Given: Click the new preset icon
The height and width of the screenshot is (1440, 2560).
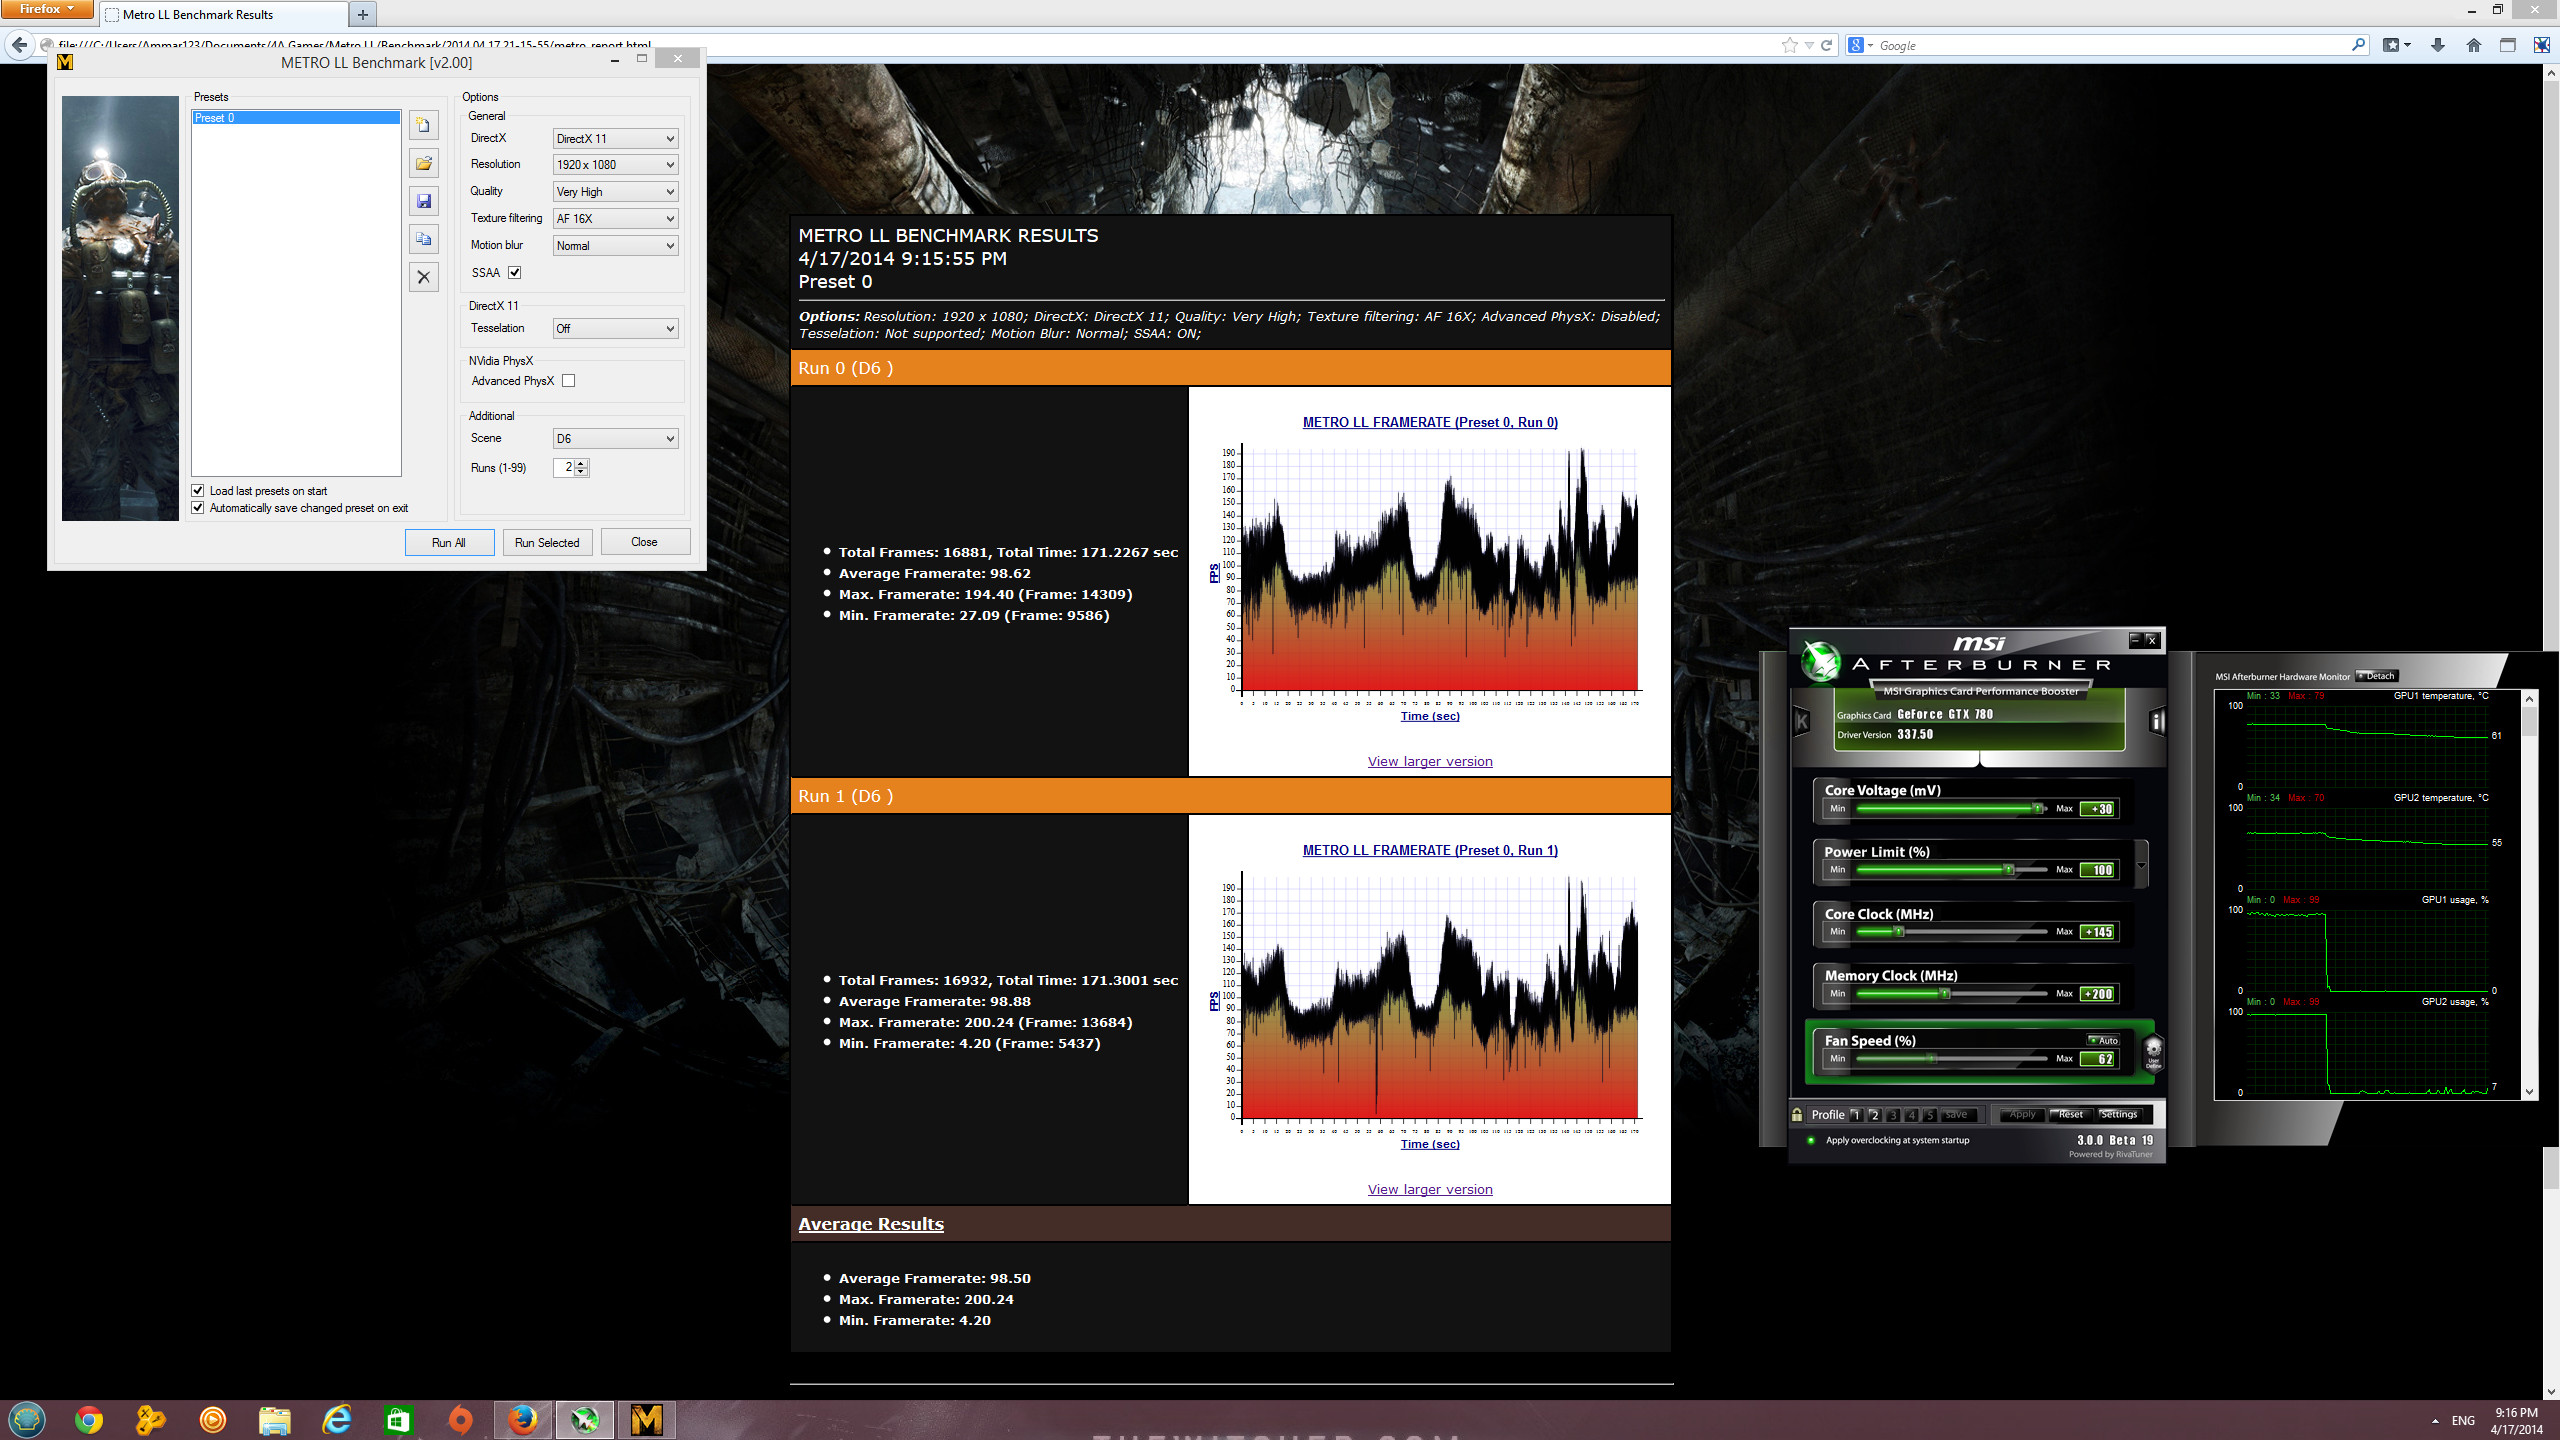Looking at the screenshot, I should coord(424,126).
